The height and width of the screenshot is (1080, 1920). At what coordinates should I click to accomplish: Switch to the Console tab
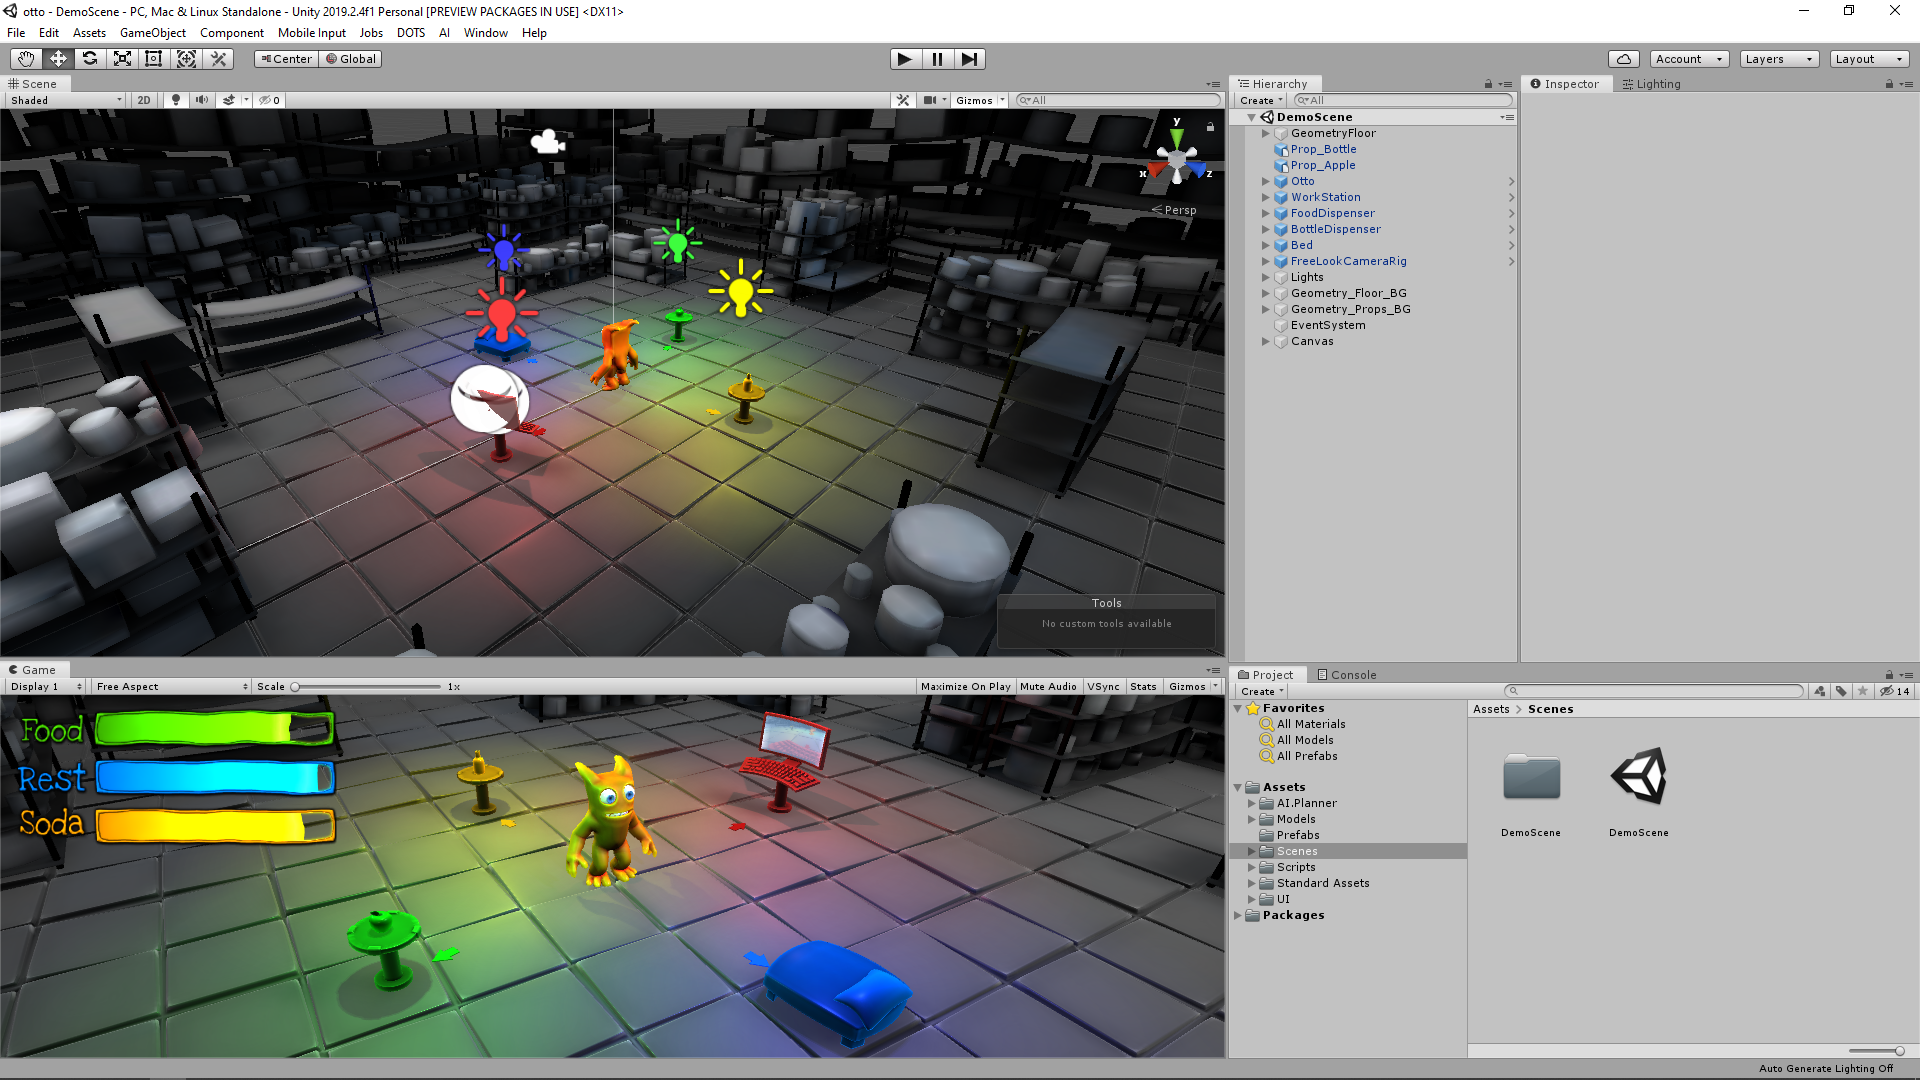point(1346,675)
